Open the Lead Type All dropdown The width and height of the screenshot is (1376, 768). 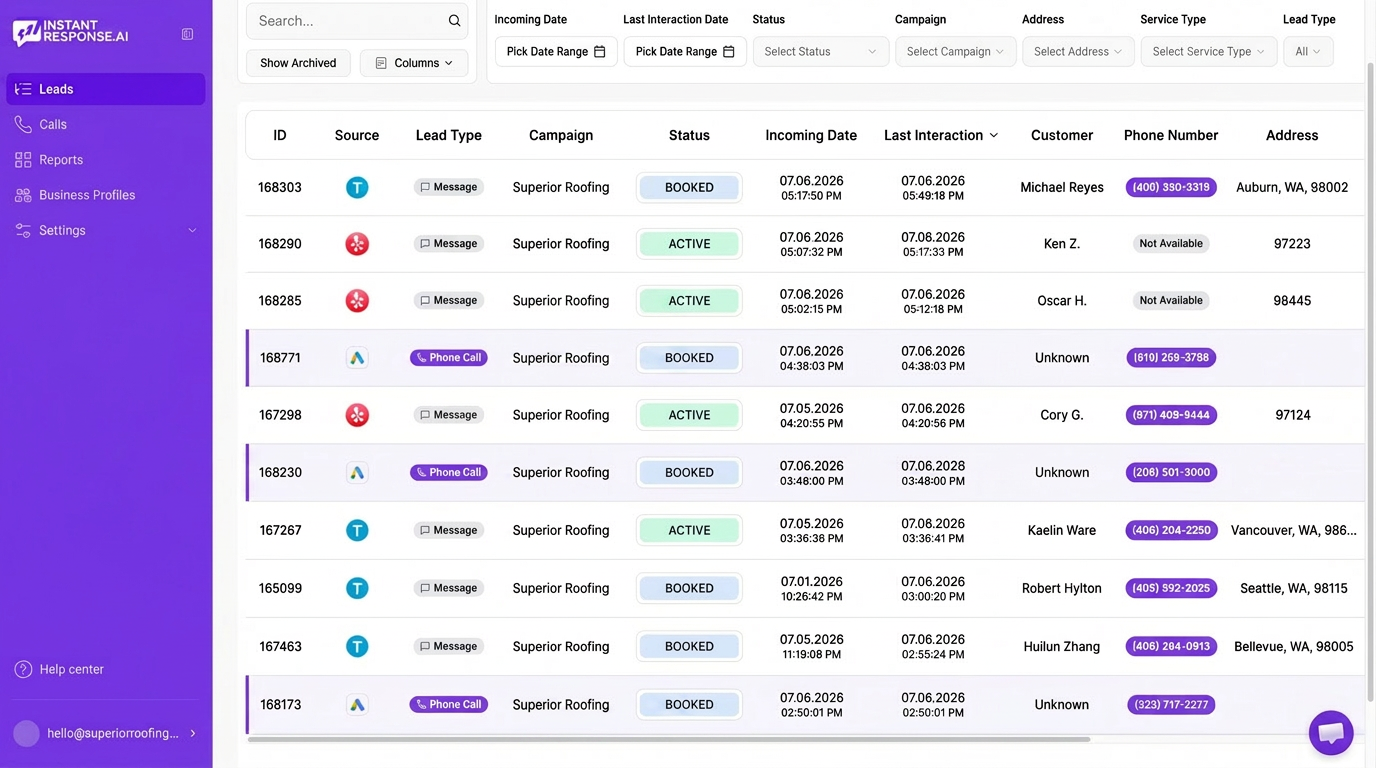coord(1308,51)
